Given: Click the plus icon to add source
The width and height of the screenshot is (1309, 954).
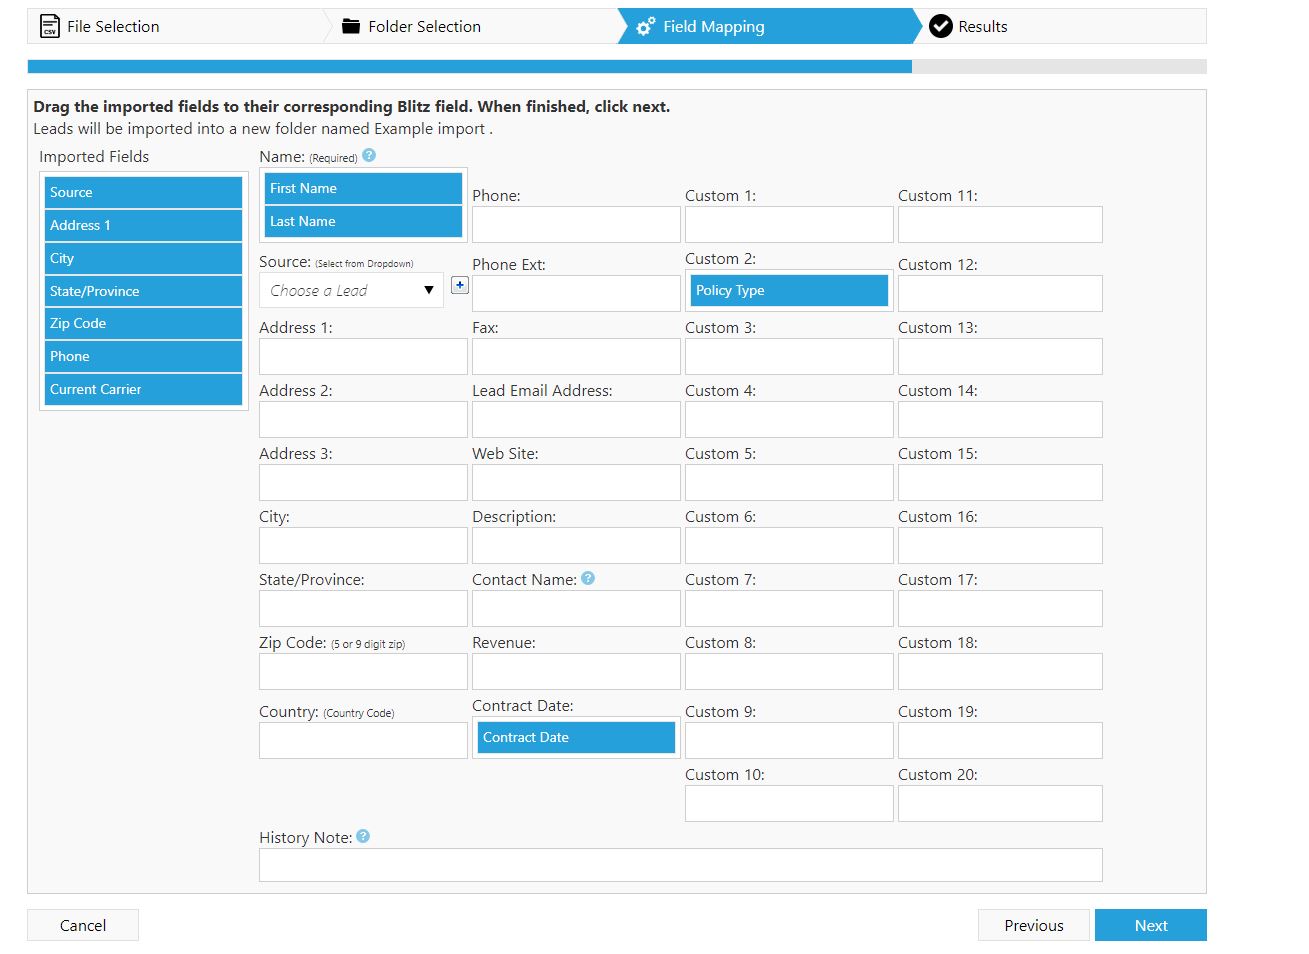Looking at the screenshot, I should (460, 285).
